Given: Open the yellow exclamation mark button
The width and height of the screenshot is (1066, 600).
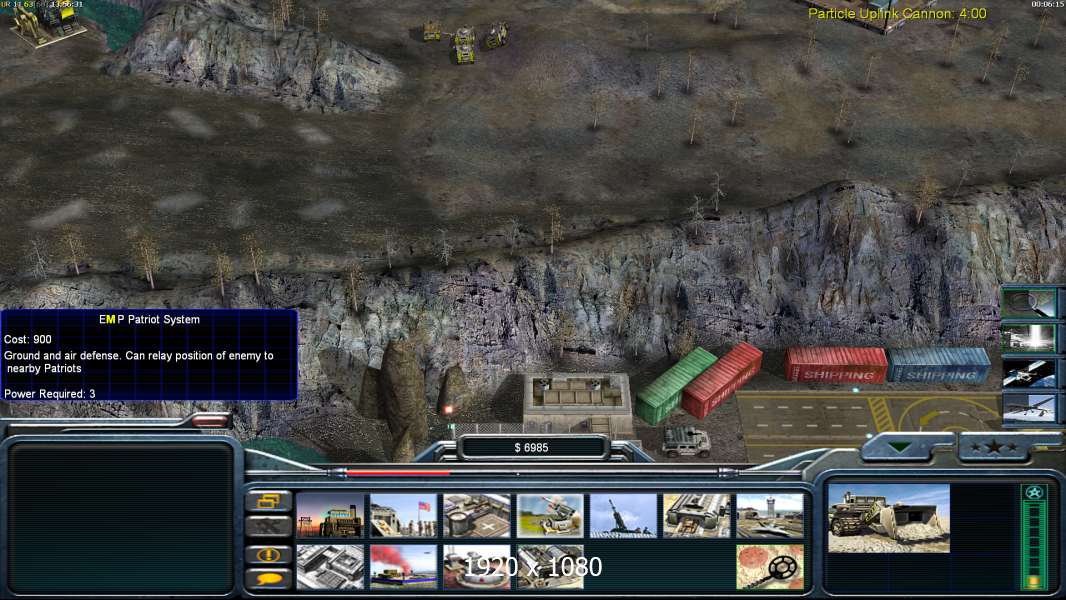Looking at the screenshot, I should point(269,555).
